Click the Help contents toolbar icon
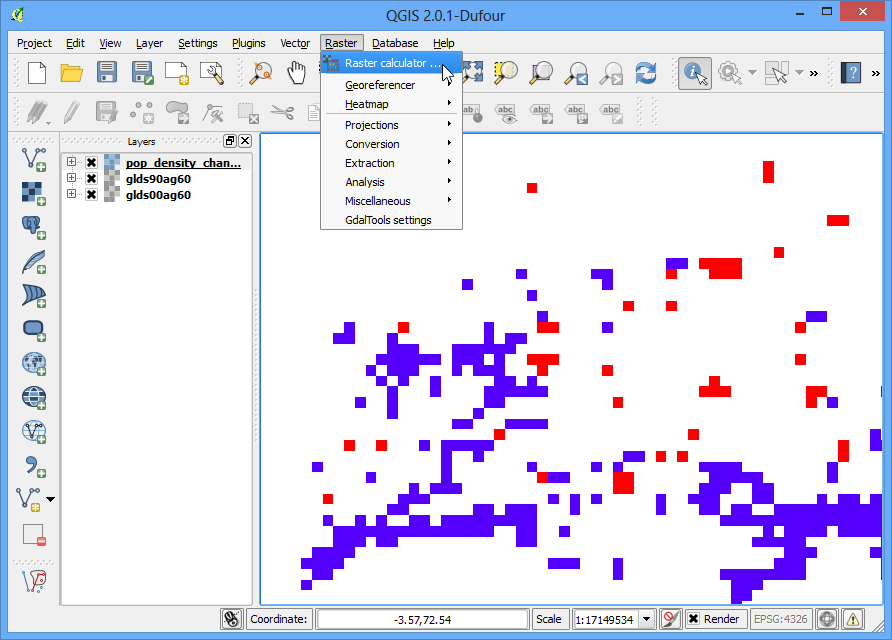Image resolution: width=892 pixels, height=640 pixels. tap(850, 73)
